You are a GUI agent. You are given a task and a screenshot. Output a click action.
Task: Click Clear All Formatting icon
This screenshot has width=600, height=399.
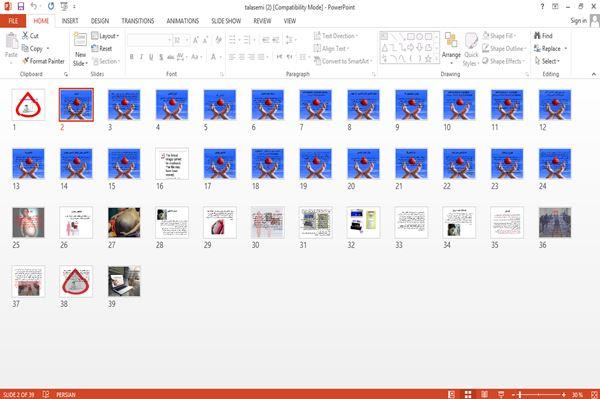pos(218,40)
